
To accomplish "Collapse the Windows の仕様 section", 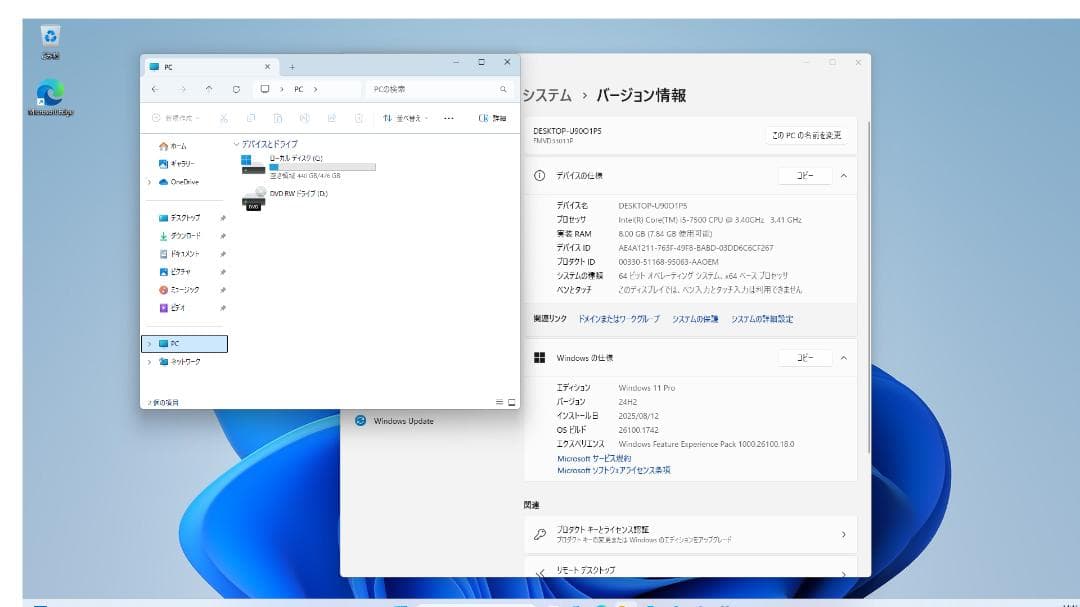I will tap(845, 357).
